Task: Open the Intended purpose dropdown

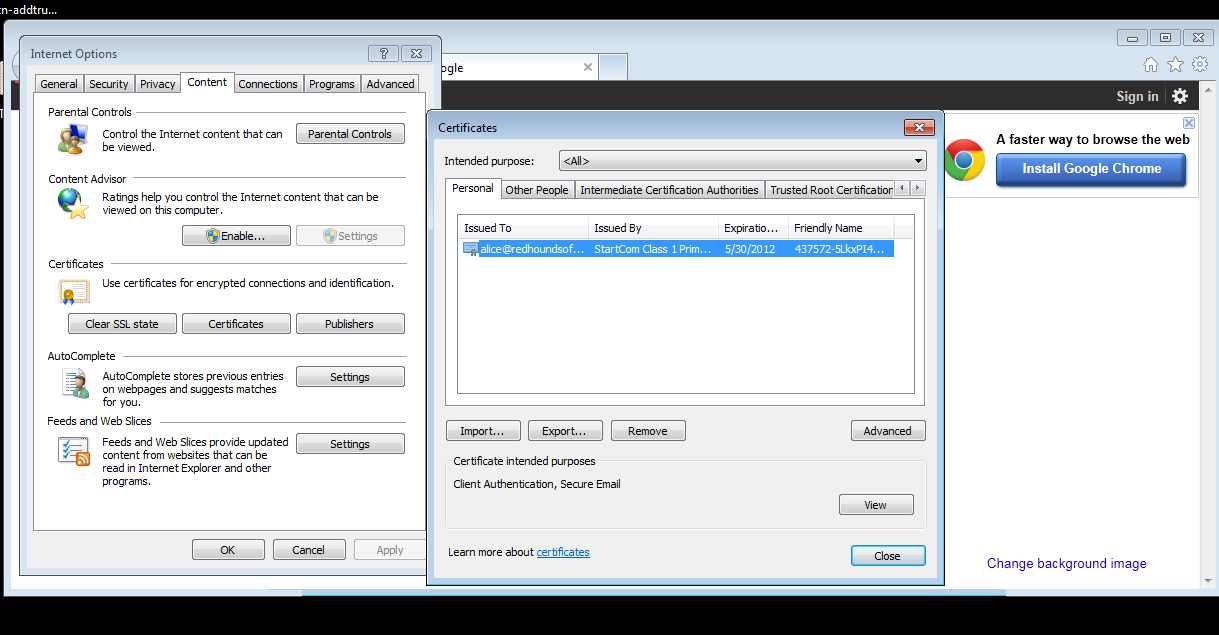Action: coord(742,161)
